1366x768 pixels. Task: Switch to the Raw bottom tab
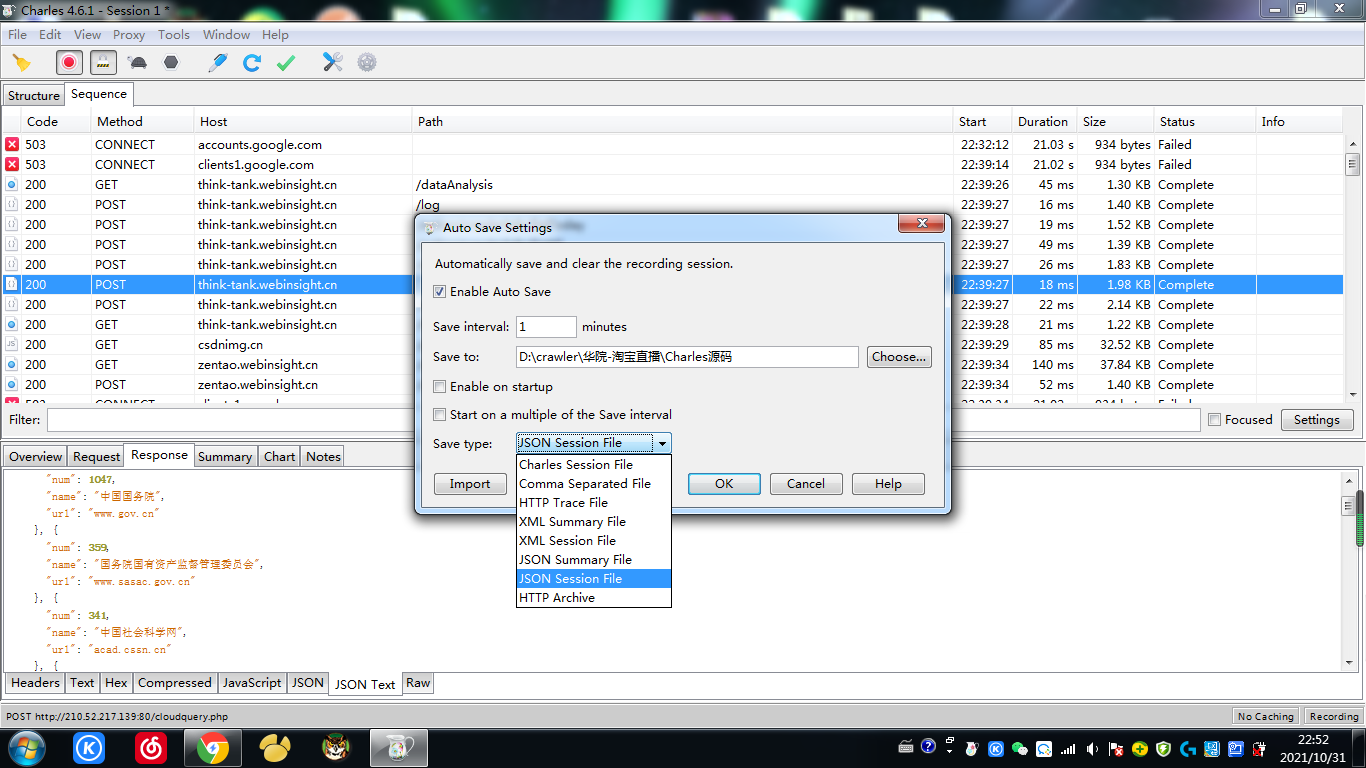pyautogui.click(x=418, y=684)
